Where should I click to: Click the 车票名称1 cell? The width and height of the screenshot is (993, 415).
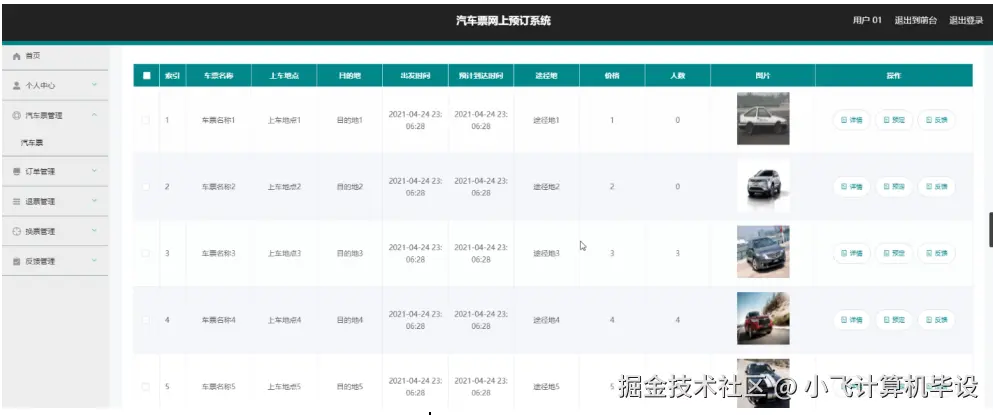[218, 120]
